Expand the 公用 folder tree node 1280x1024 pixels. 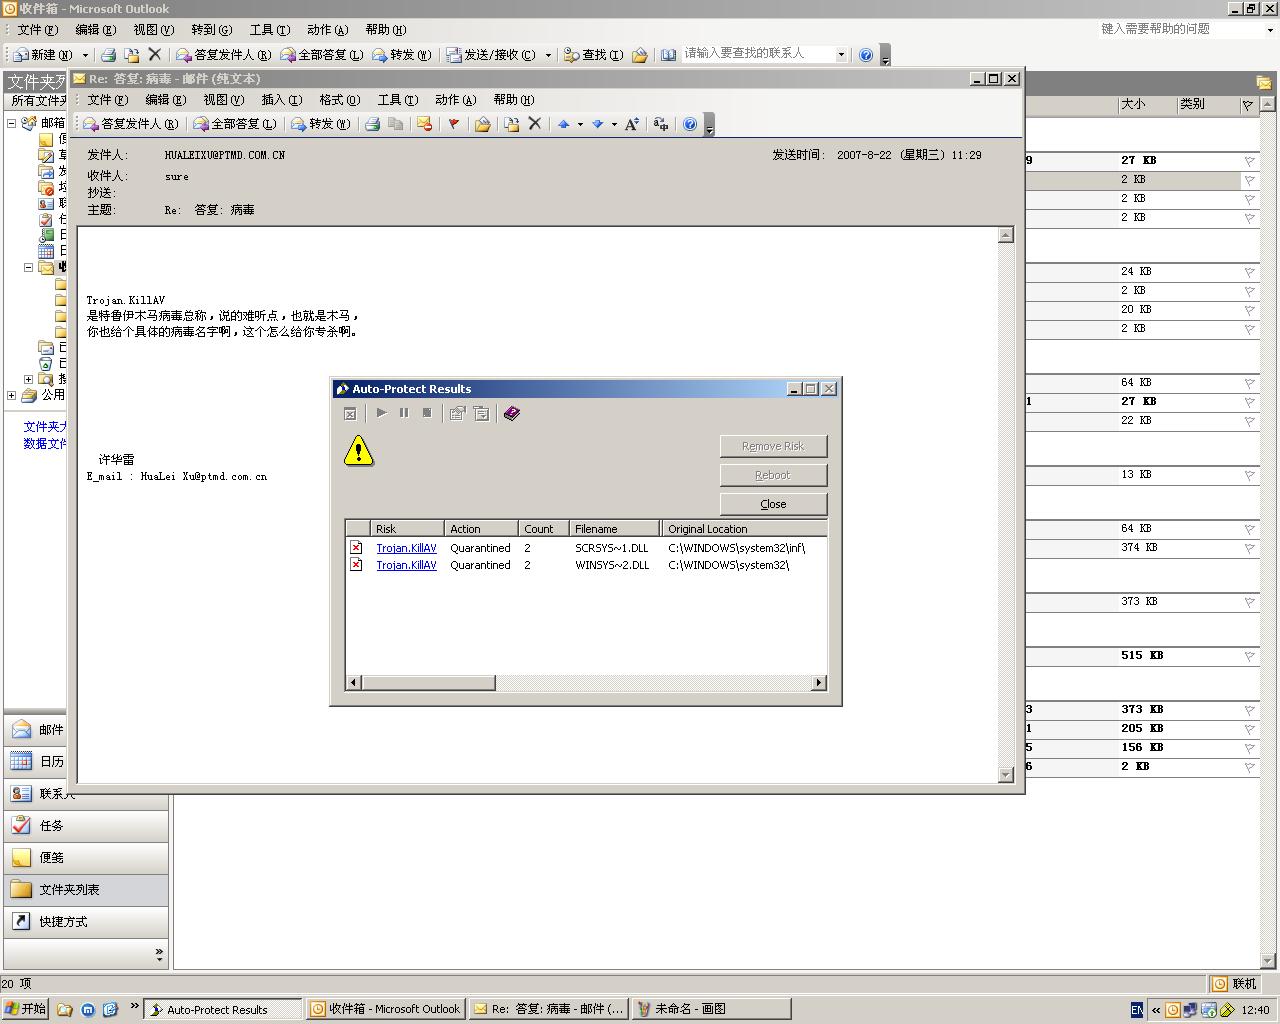pos(12,395)
